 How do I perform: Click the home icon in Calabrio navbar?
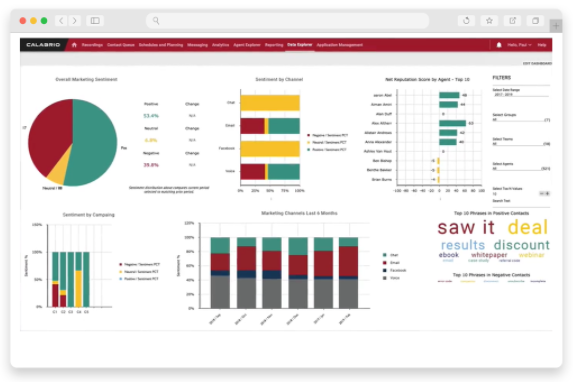coord(74,45)
